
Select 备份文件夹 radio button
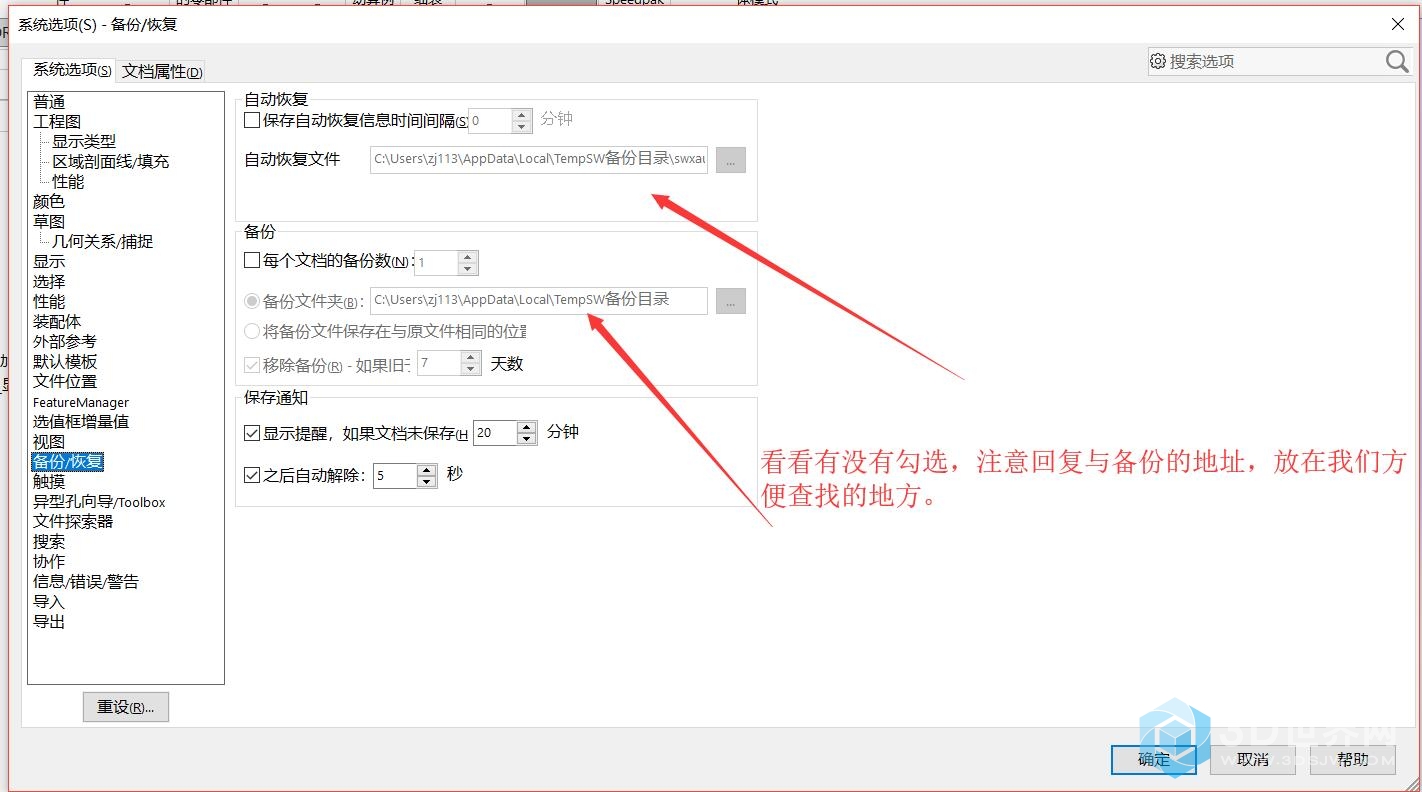pyautogui.click(x=252, y=301)
